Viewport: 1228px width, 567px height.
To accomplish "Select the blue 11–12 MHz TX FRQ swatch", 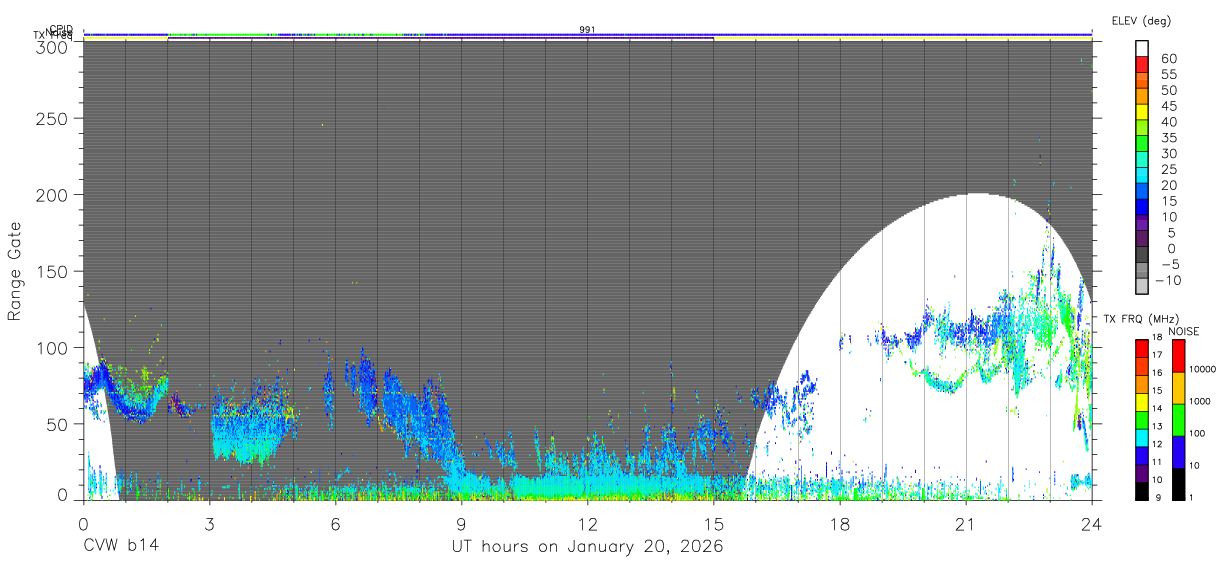I will pyautogui.click(x=1142, y=456).
